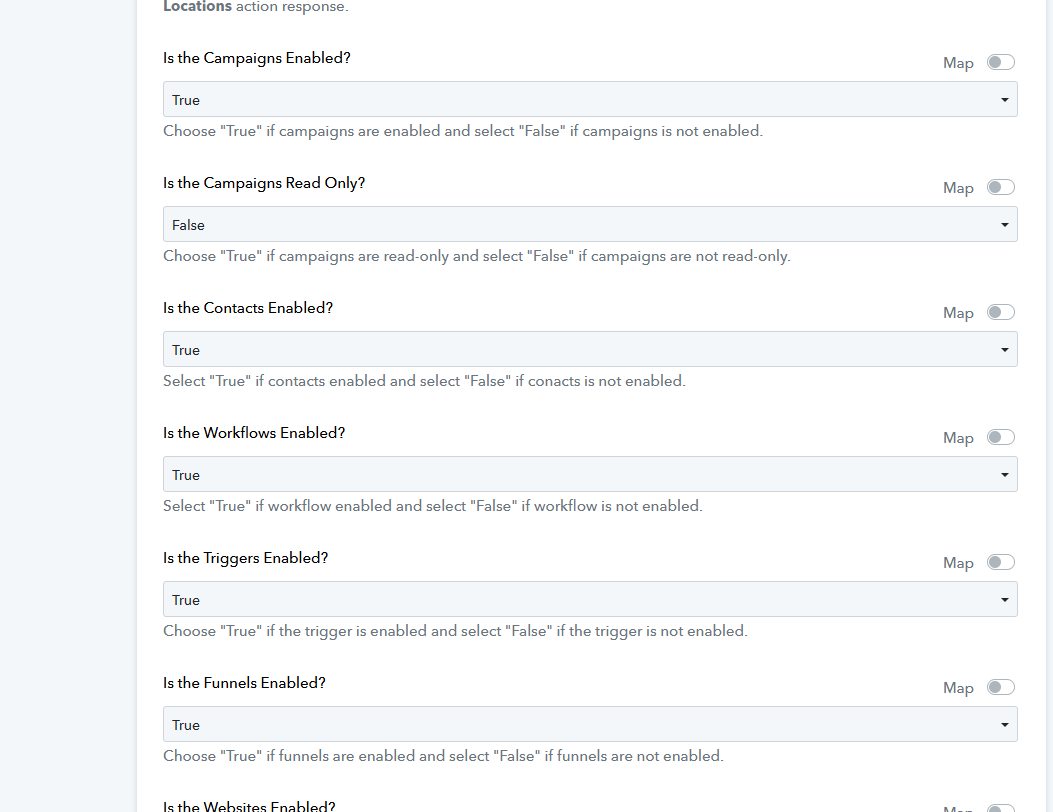Open the Triggers Enabled dropdown

point(590,599)
